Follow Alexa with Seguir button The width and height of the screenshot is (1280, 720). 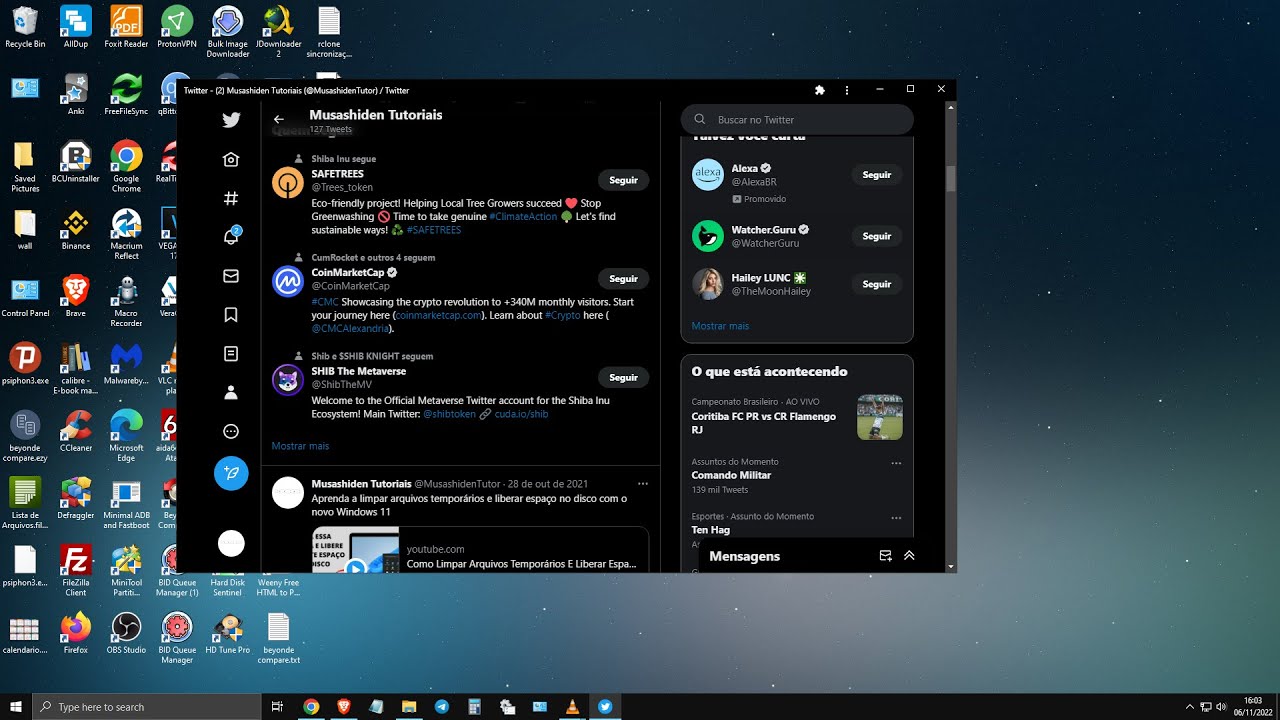(877, 175)
